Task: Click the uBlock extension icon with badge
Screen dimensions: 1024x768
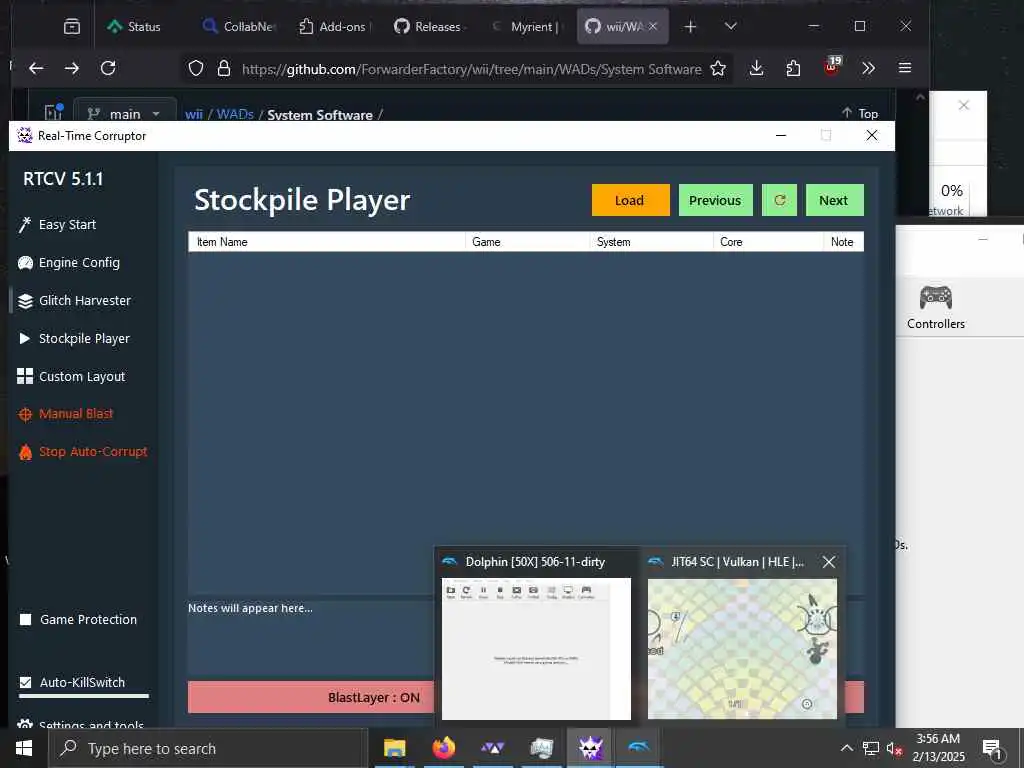Action: [x=831, y=67]
